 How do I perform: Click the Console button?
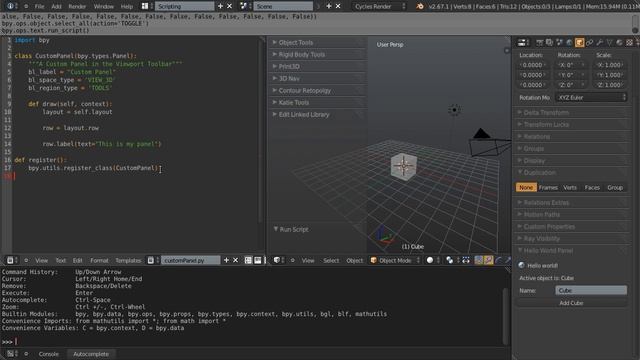click(49, 354)
